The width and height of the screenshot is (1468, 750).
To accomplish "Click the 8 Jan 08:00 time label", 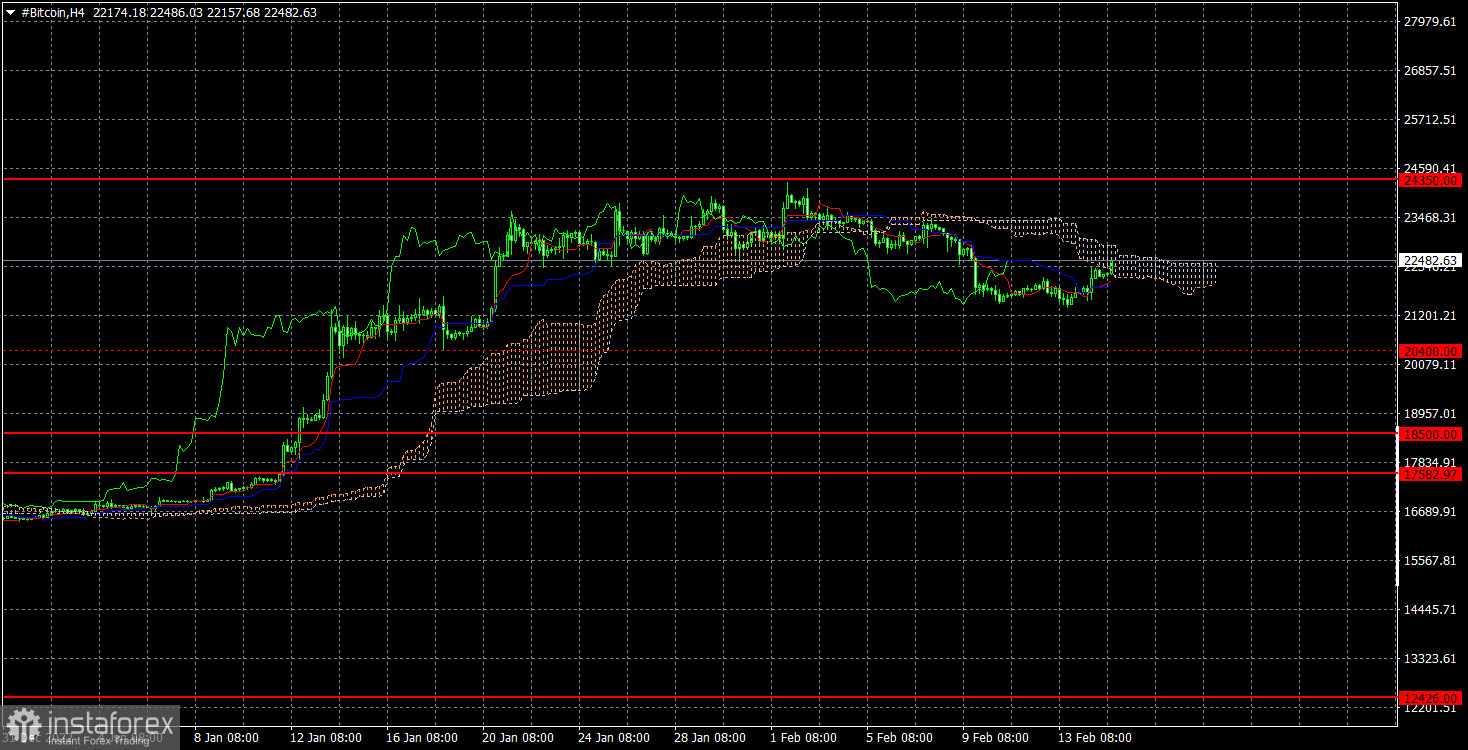I will click(227, 738).
